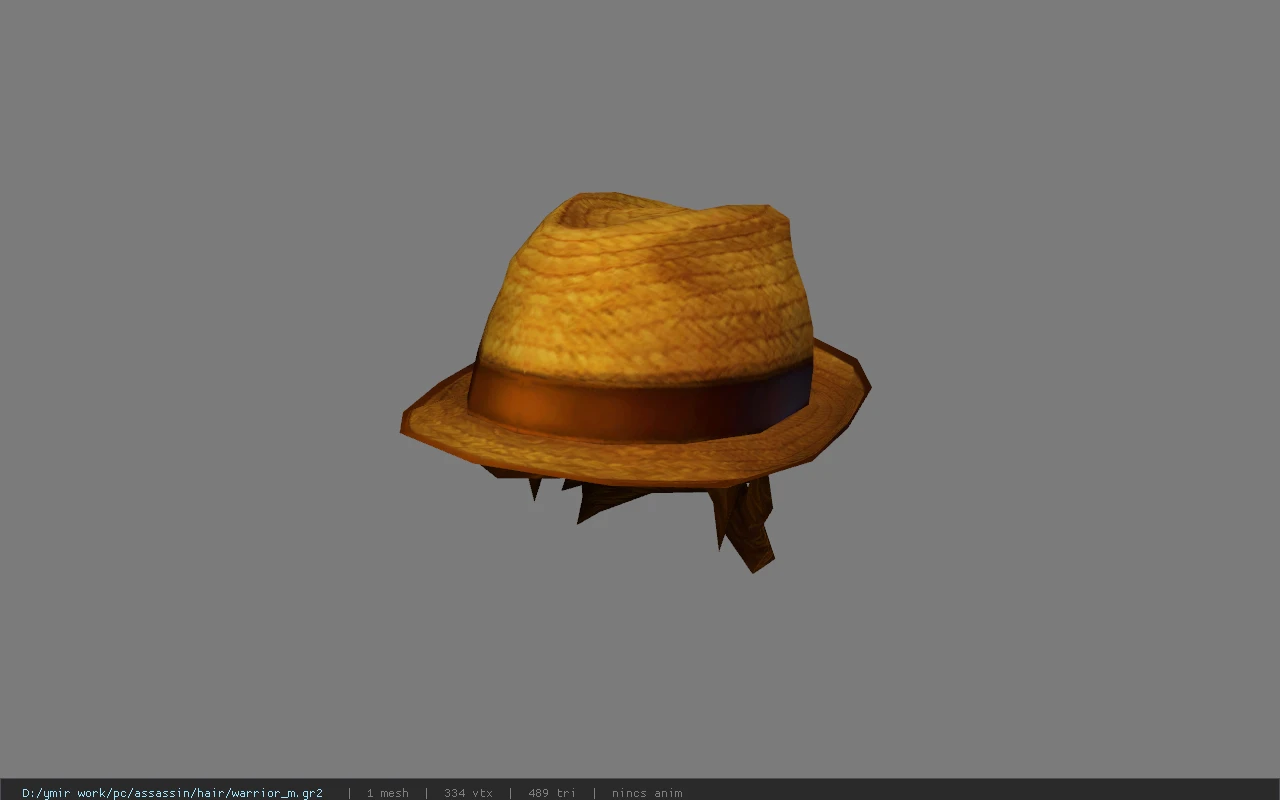
Task: Click the file path warrior_m.gr2 in status bar
Action: tap(172, 793)
